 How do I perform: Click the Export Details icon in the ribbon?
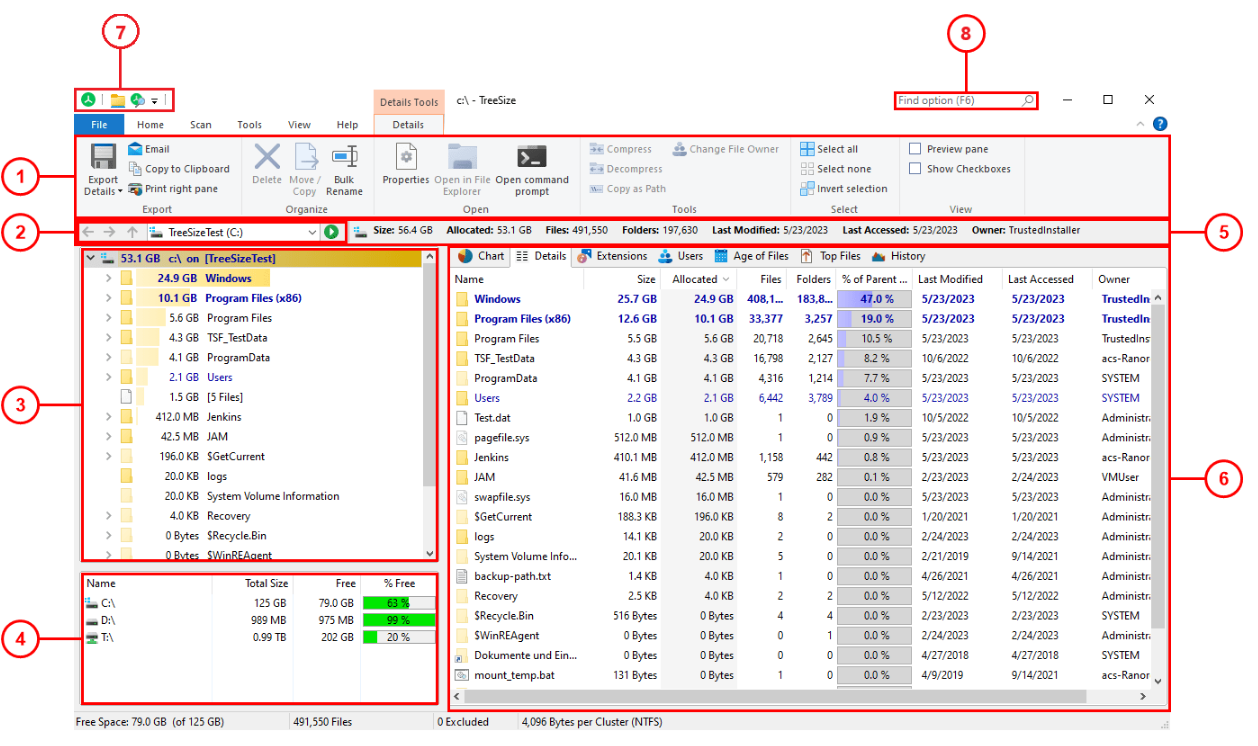point(103,158)
